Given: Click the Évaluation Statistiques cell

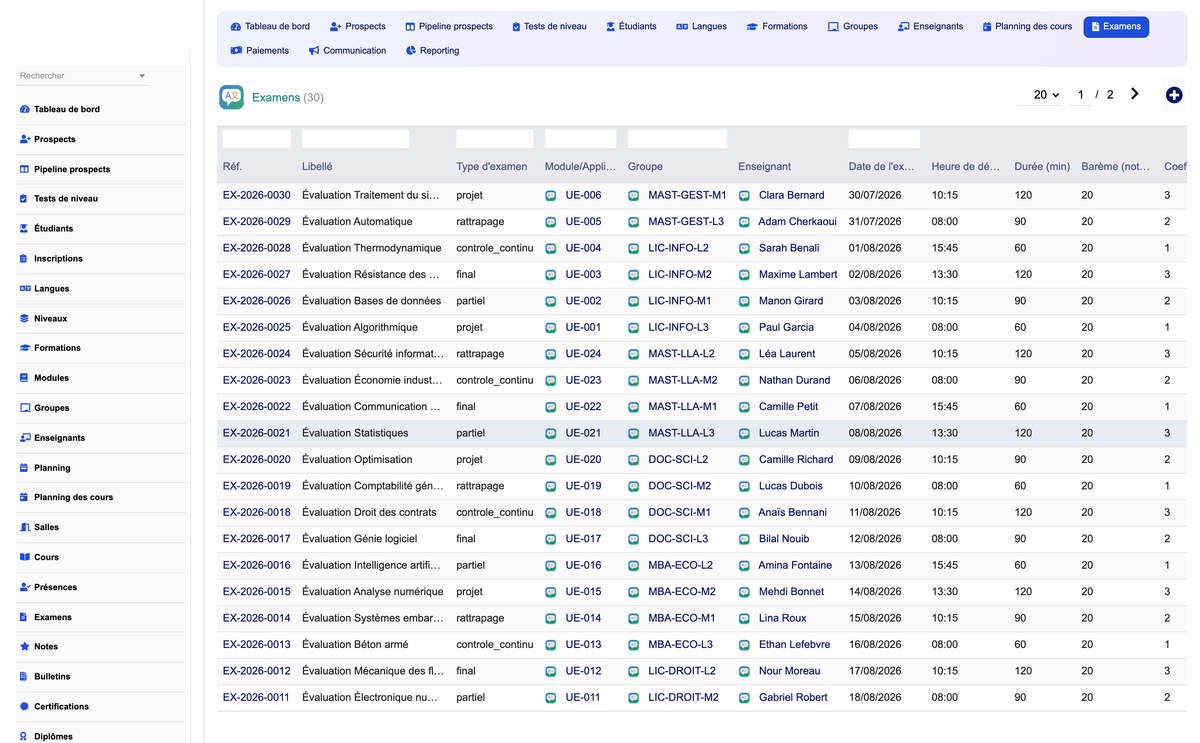Looking at the screenshot, I should 355,433.
